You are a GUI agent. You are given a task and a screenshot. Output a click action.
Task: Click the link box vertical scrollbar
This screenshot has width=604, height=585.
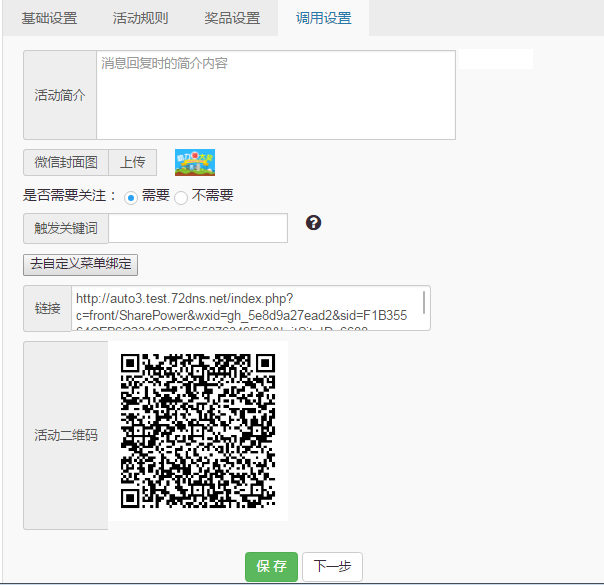coord(424,303)
